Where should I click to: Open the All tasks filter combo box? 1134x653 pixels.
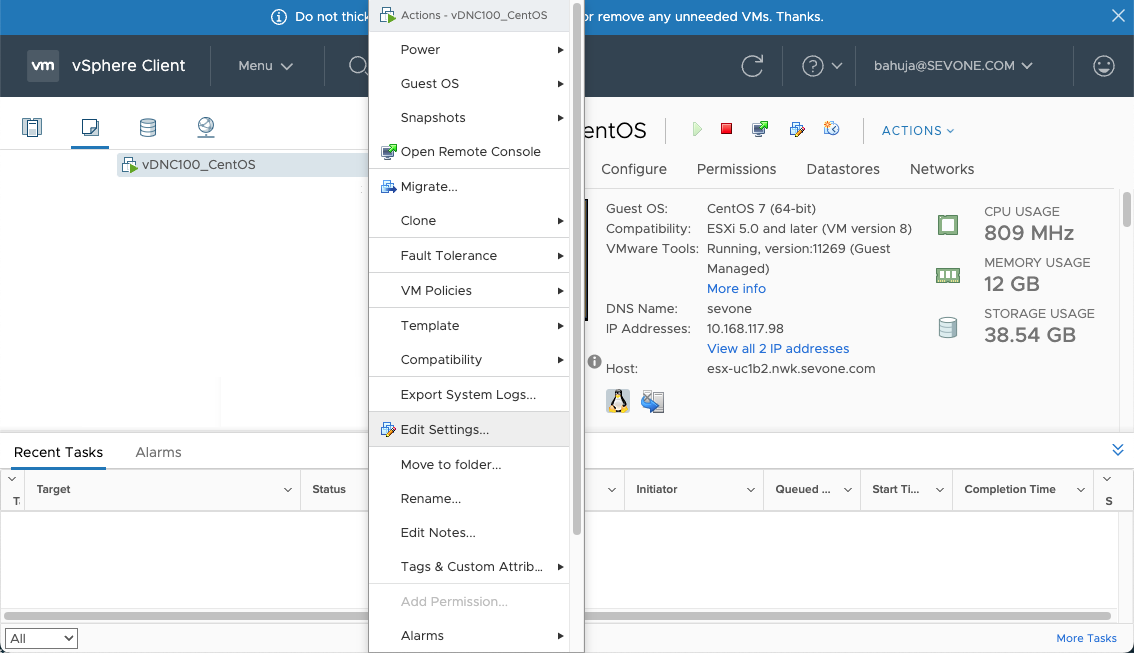[x=41, y=638]
